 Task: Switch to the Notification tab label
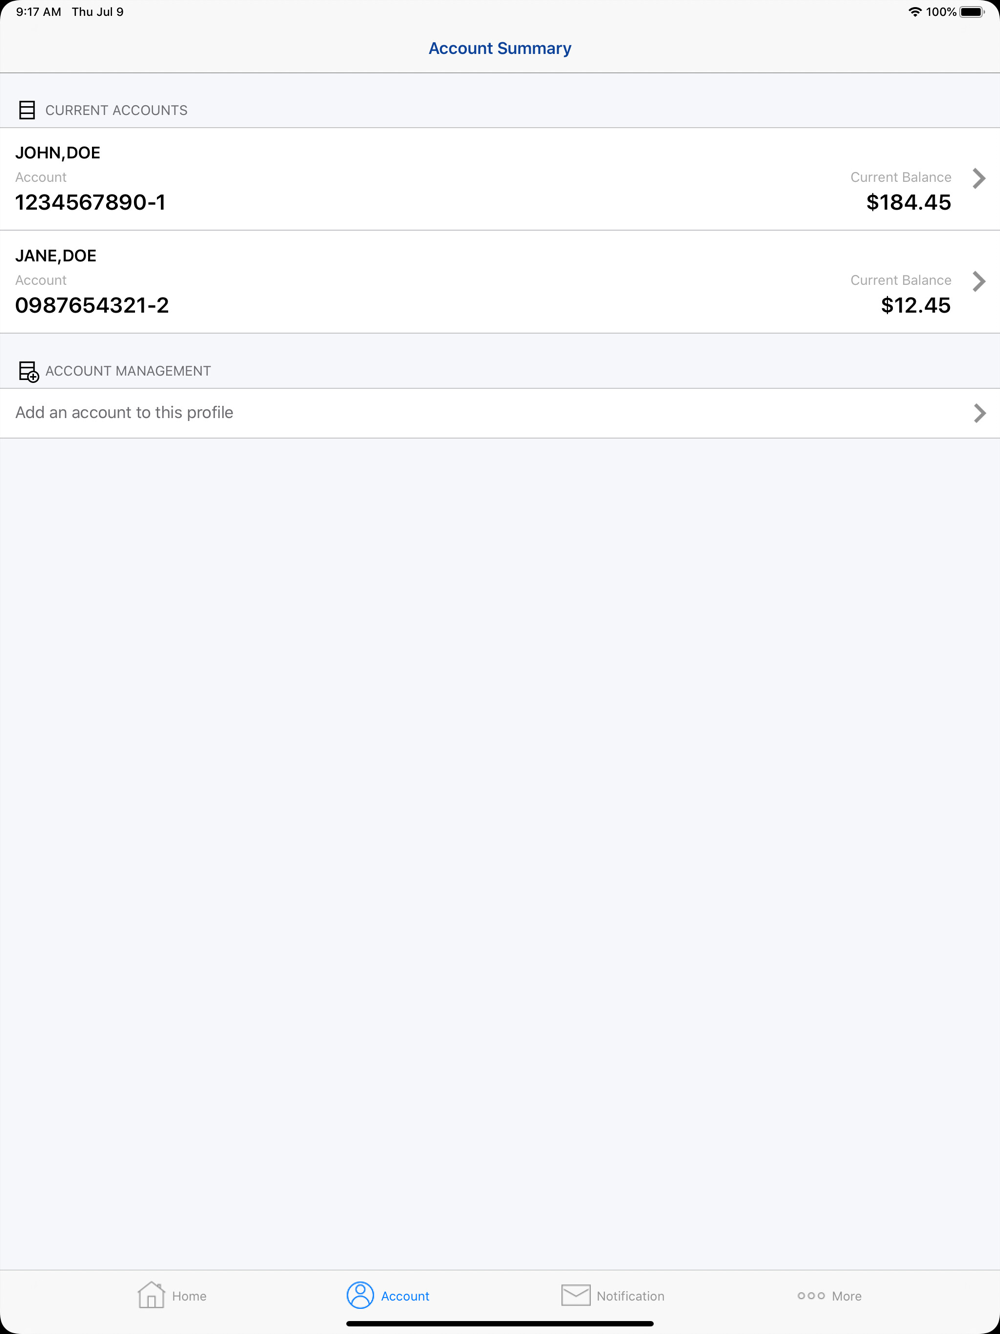pyautogui.click(x=630, y=1296)
